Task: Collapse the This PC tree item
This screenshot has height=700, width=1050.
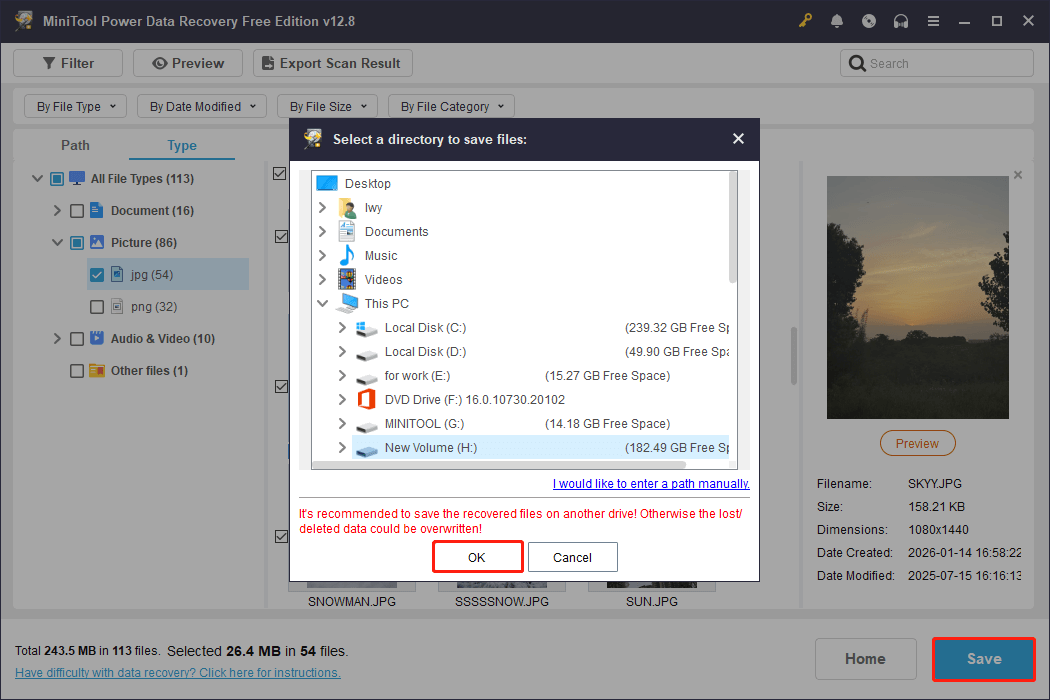Action: (322, 303)
